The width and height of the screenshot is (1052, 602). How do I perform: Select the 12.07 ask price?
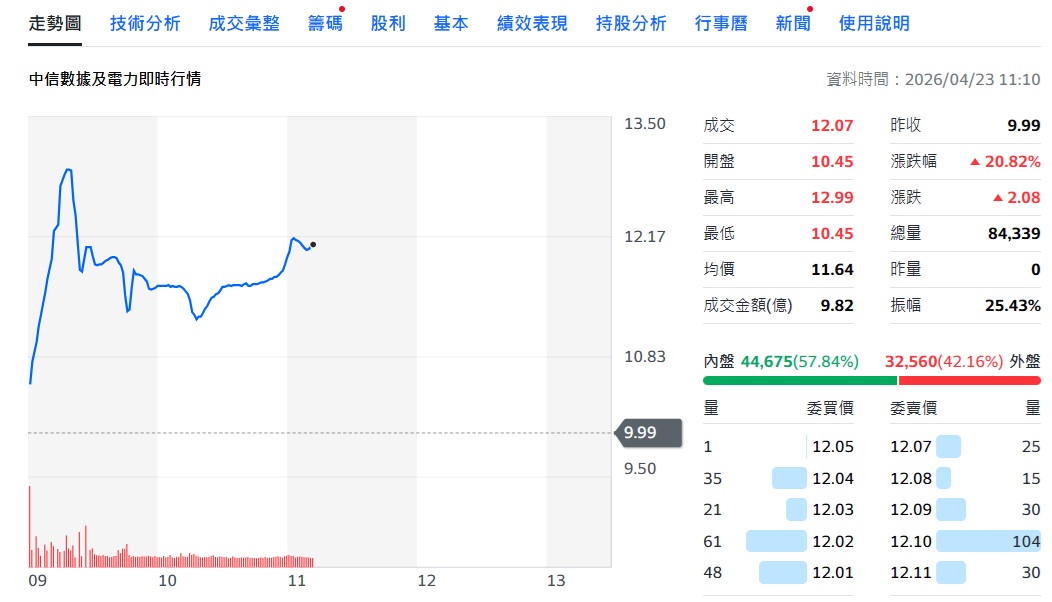[911, 447]
